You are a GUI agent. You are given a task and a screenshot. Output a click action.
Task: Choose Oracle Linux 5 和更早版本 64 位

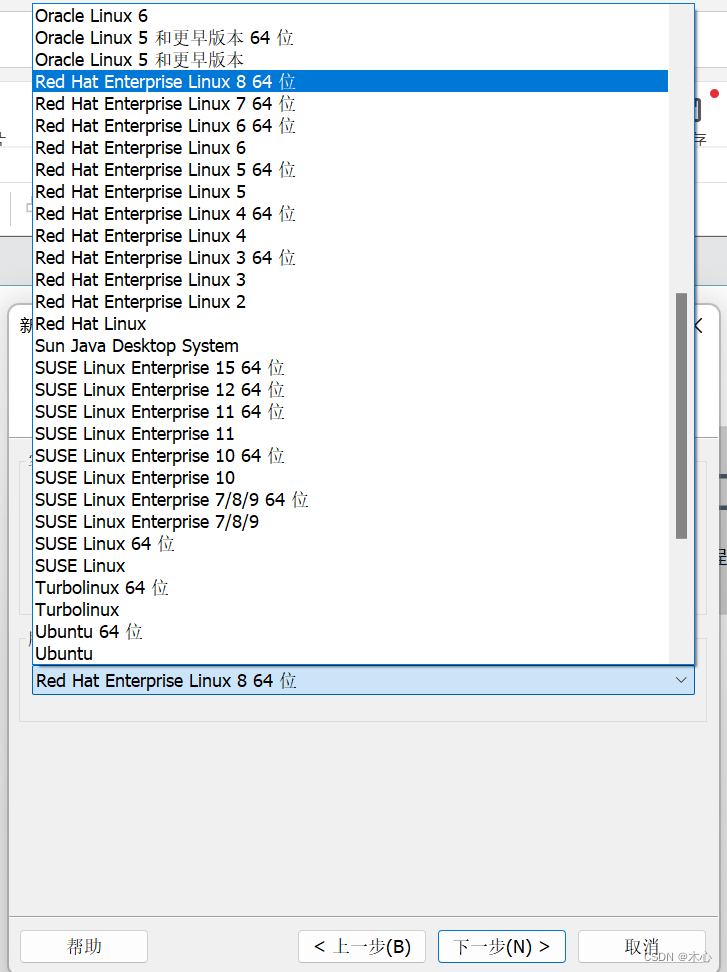pyautogui.click(x=350, y=38)
